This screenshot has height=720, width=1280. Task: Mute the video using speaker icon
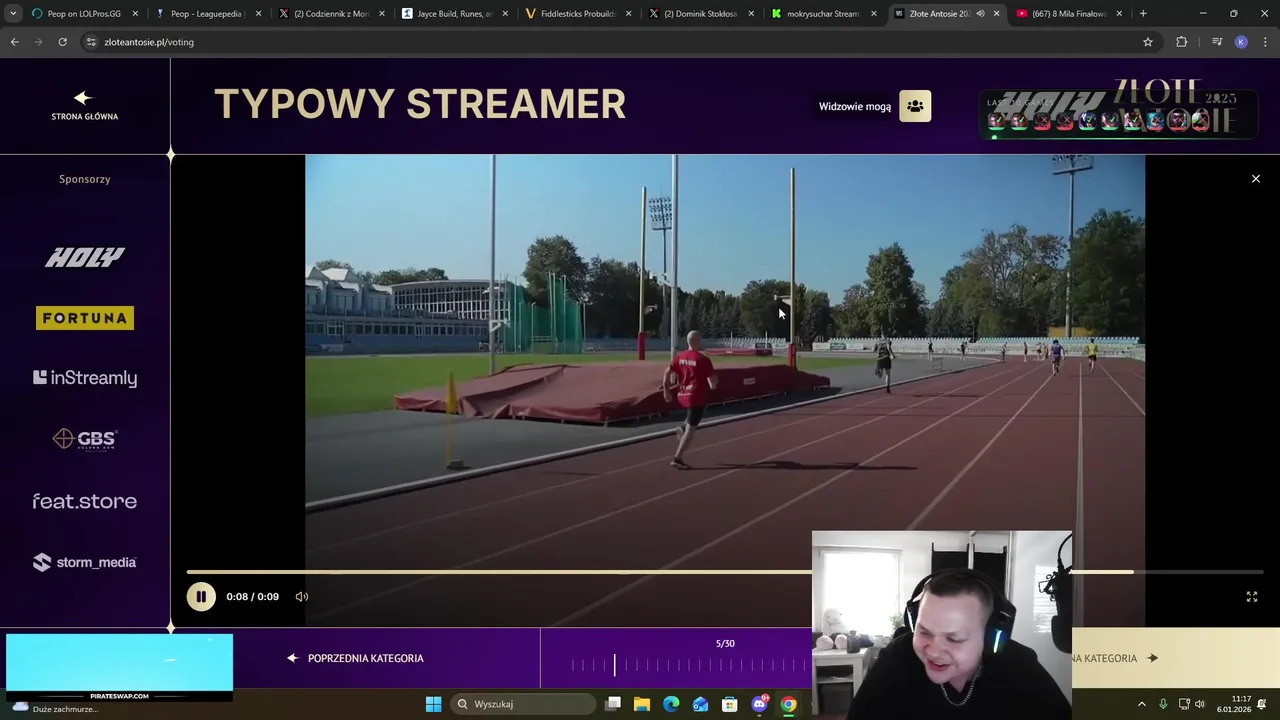[x=301, y=597]
